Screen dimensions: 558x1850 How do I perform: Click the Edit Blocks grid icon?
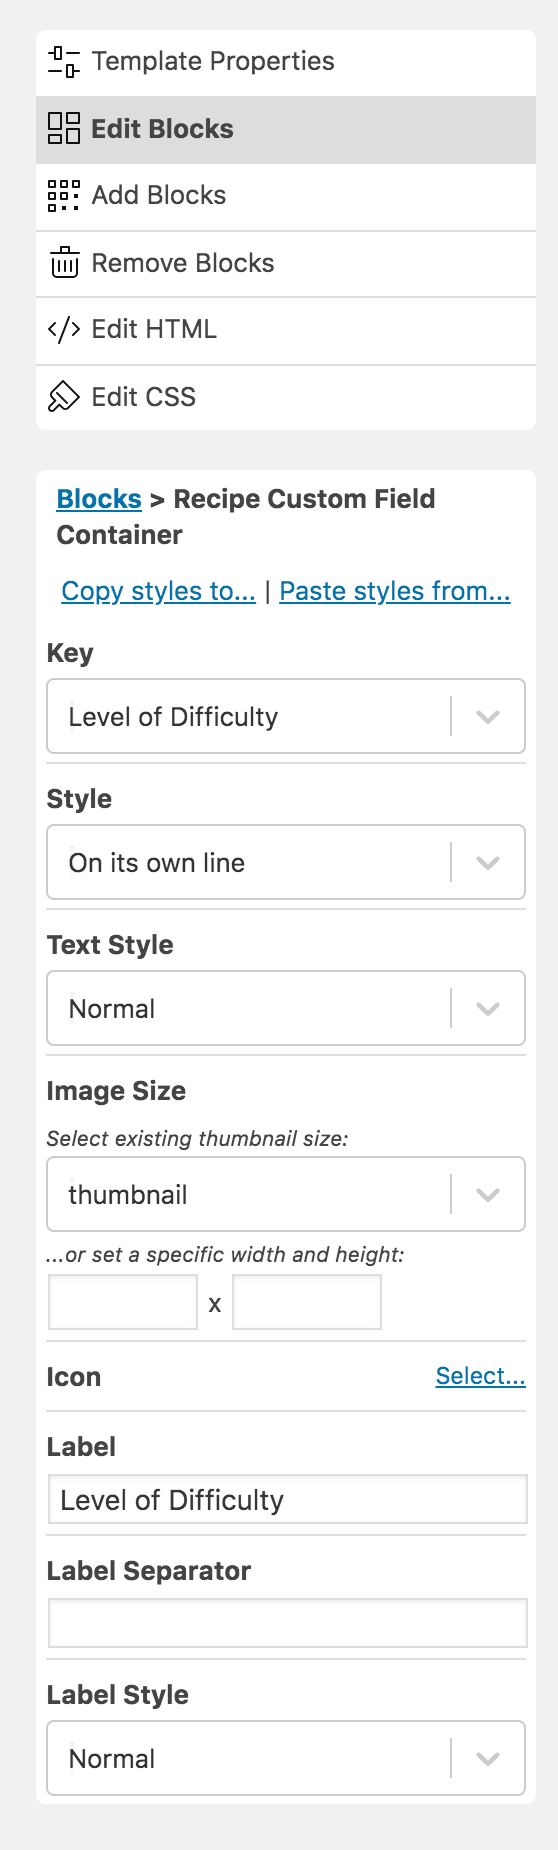64,128
